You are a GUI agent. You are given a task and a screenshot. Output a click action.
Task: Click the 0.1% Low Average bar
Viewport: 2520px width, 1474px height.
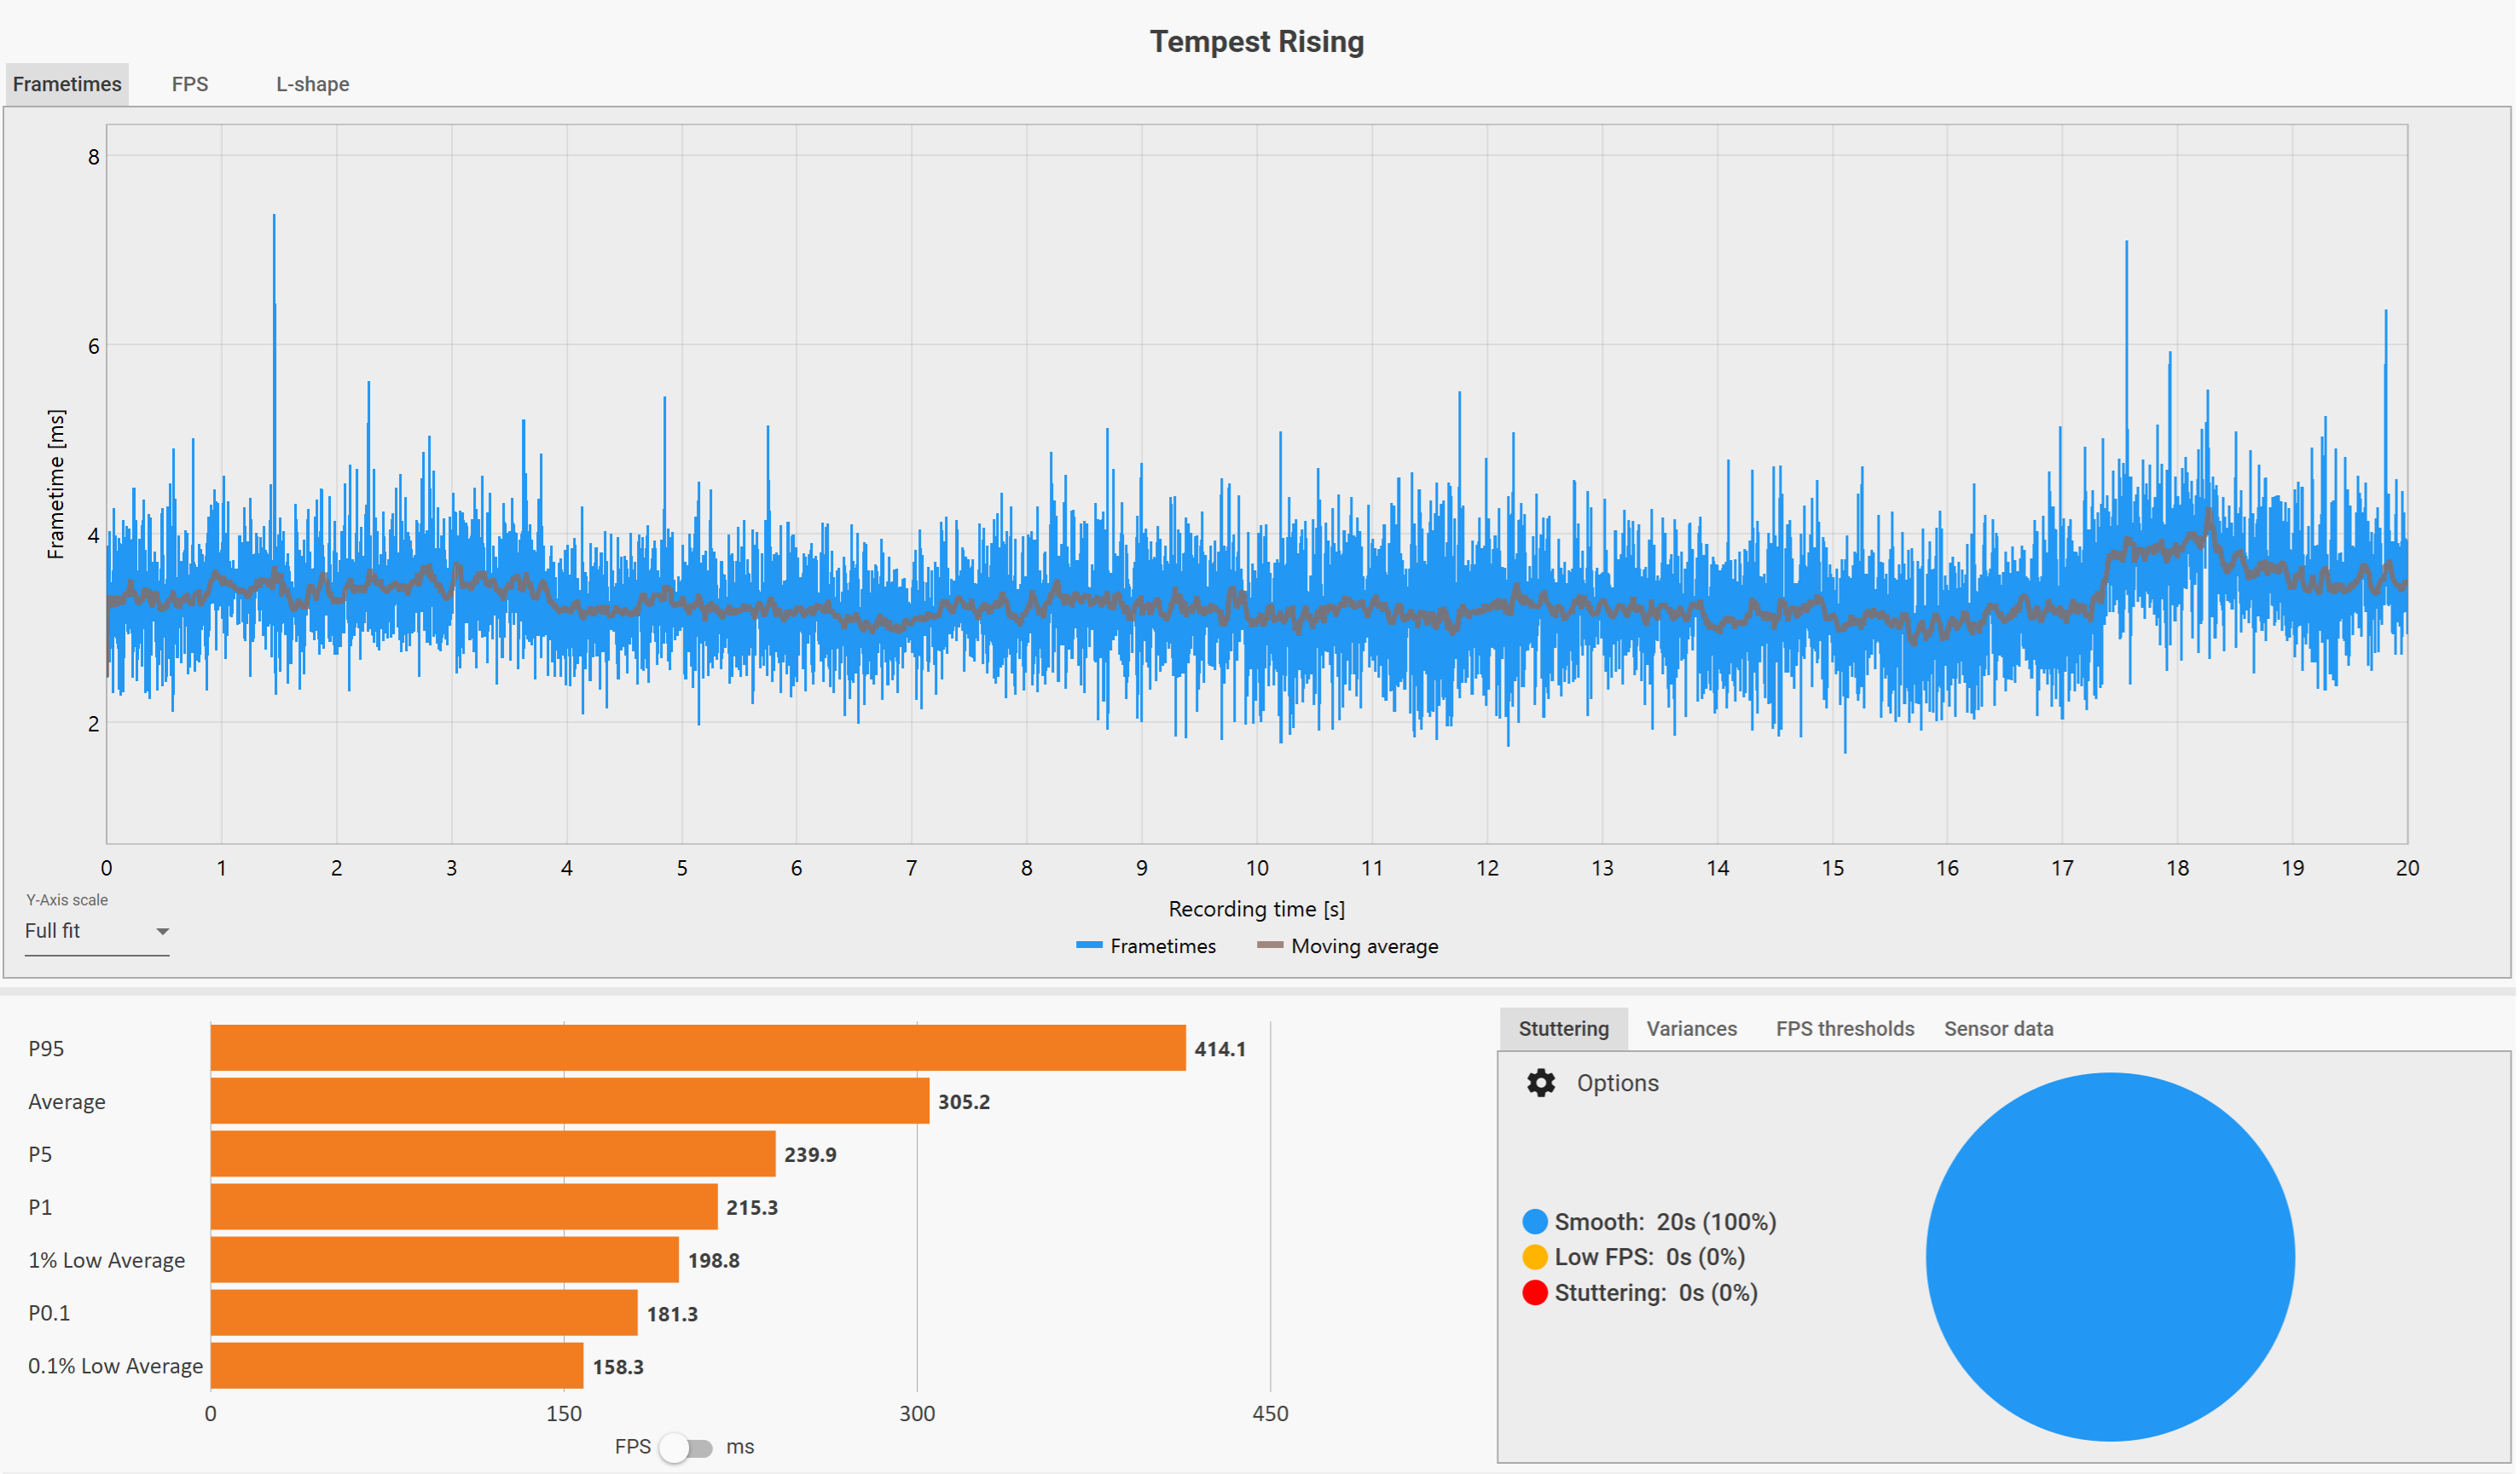click(x=397, y=1367)
